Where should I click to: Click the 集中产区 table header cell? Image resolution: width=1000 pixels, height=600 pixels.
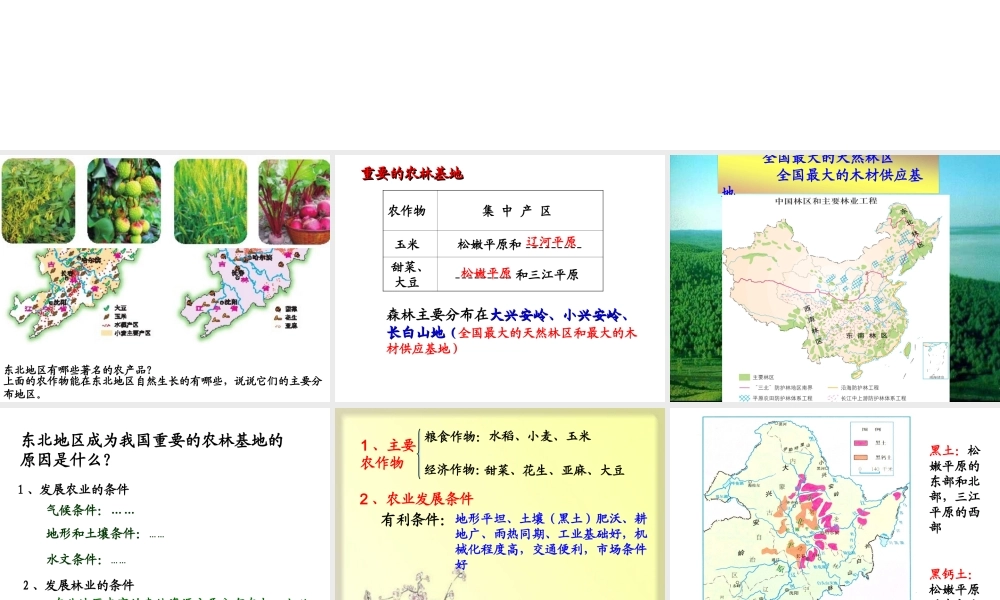pyautogui.click(x=520, y=210)
